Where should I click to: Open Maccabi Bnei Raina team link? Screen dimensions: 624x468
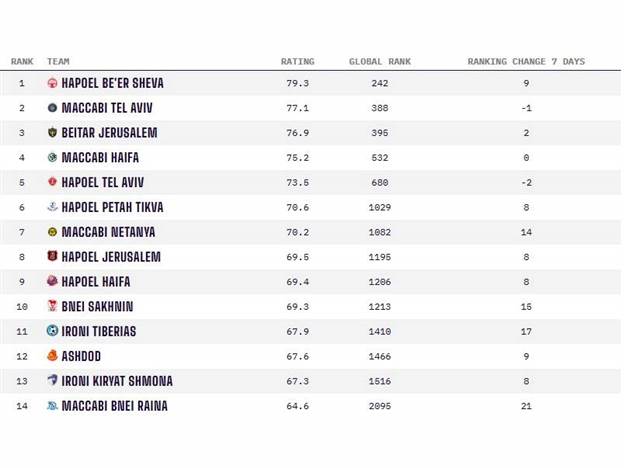[114, 406]
